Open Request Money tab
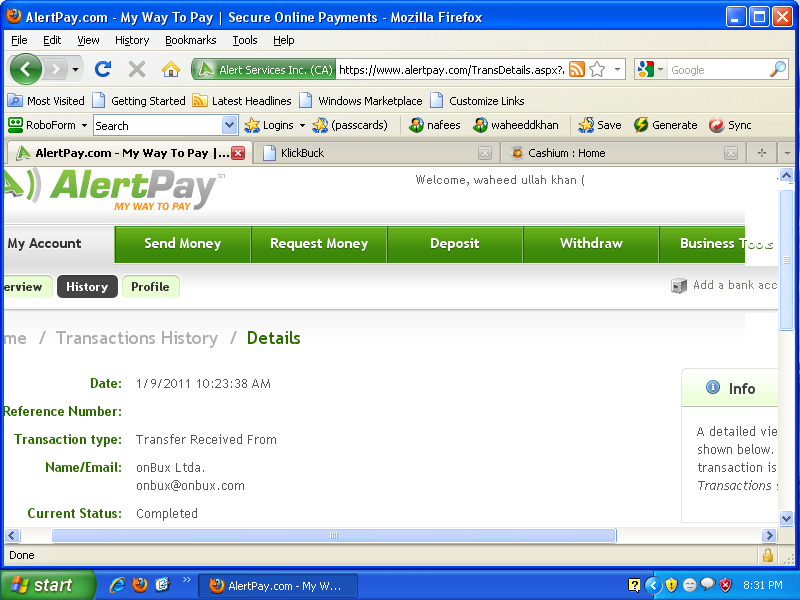This screenshot has height=600, width=800. coord(319,244)
